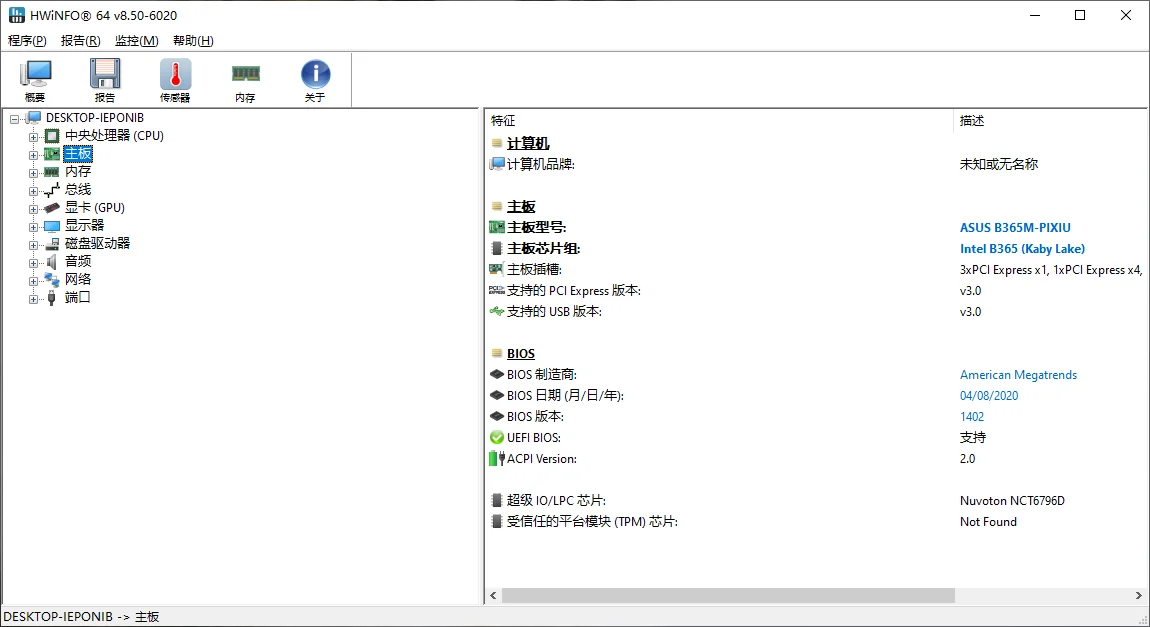Expand the 网络 tree node
This screenshot has width=1150, height=627.
click(x=33, y=281)
